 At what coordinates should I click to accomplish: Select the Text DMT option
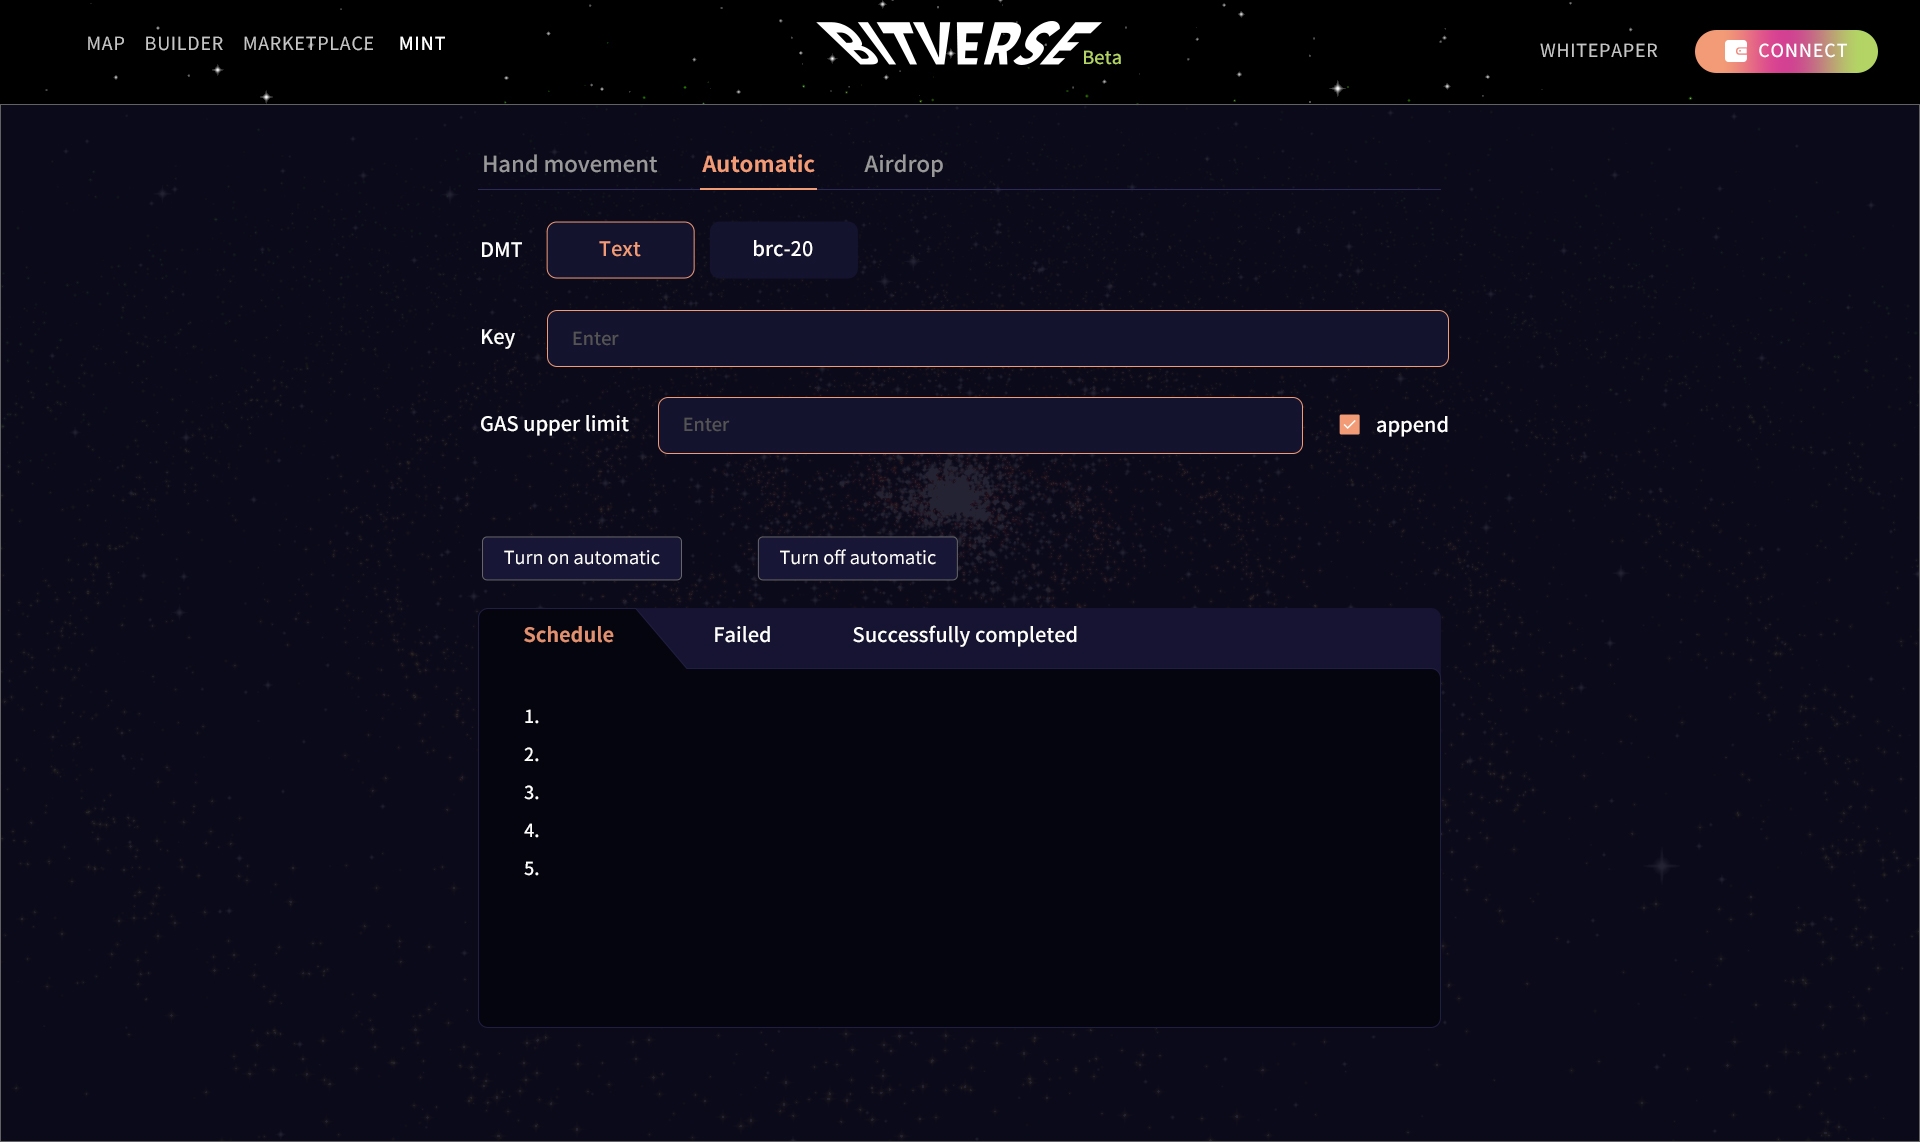620,250
